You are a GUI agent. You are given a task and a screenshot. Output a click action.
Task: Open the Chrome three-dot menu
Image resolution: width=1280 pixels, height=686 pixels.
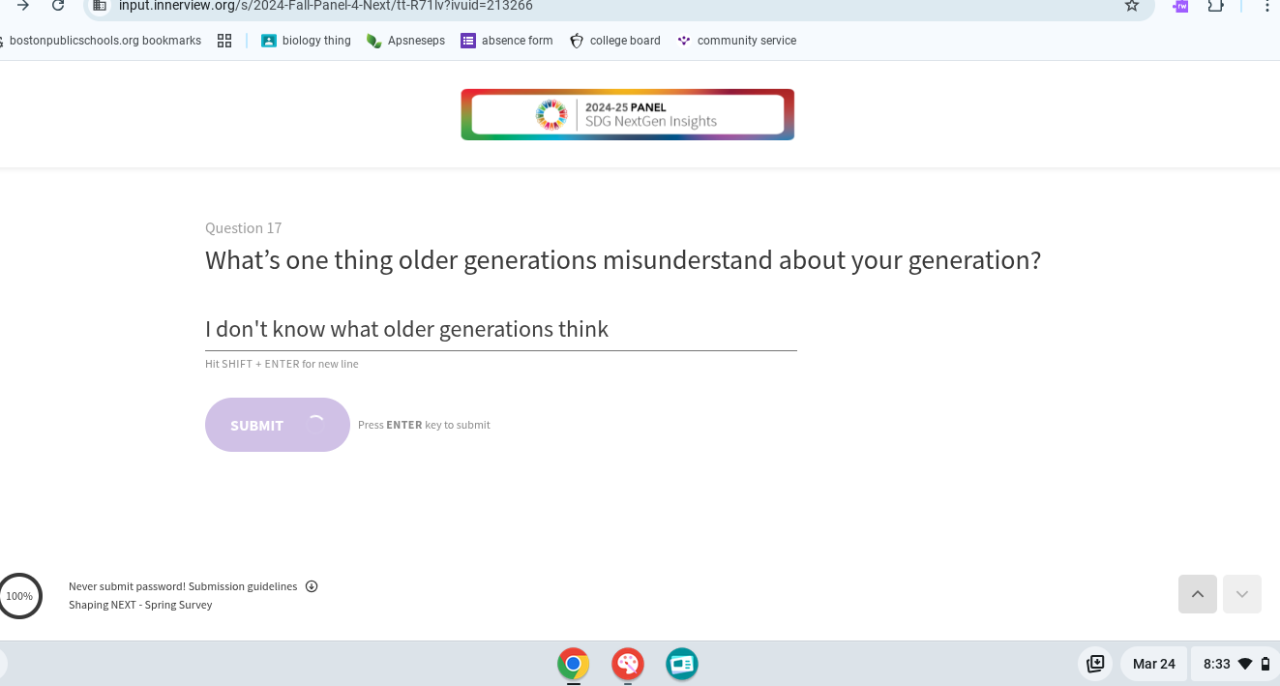[1269, 6]
